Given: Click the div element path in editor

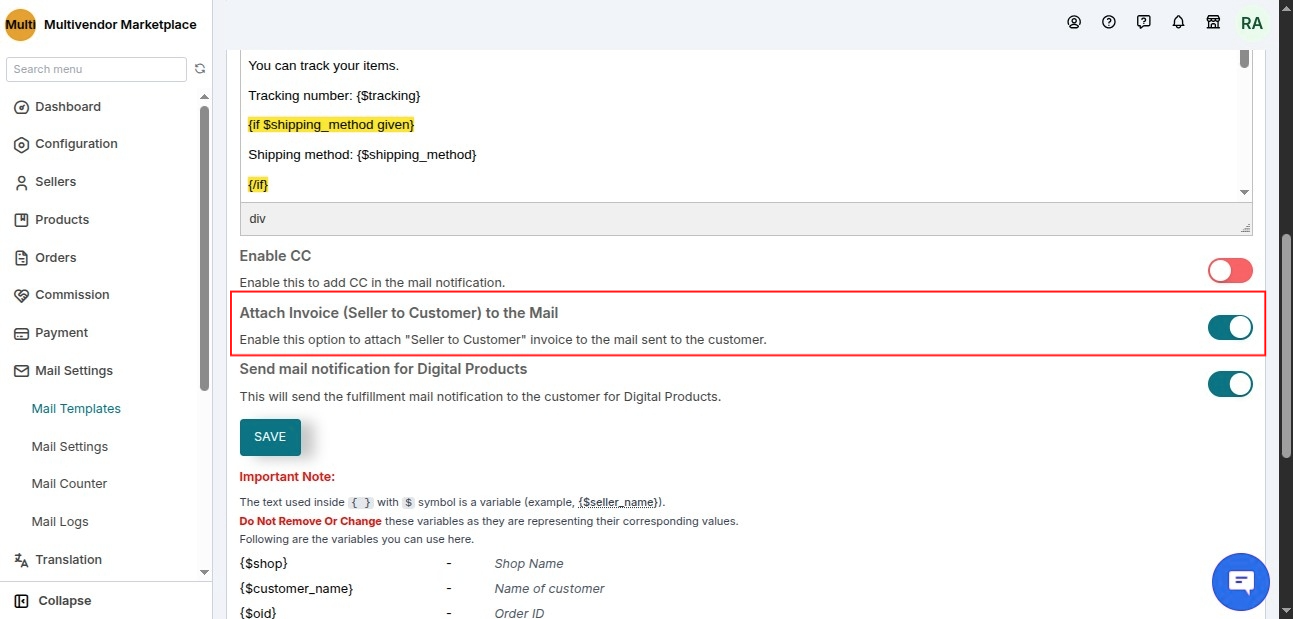Looking at the screenshot, I should 257,219.
